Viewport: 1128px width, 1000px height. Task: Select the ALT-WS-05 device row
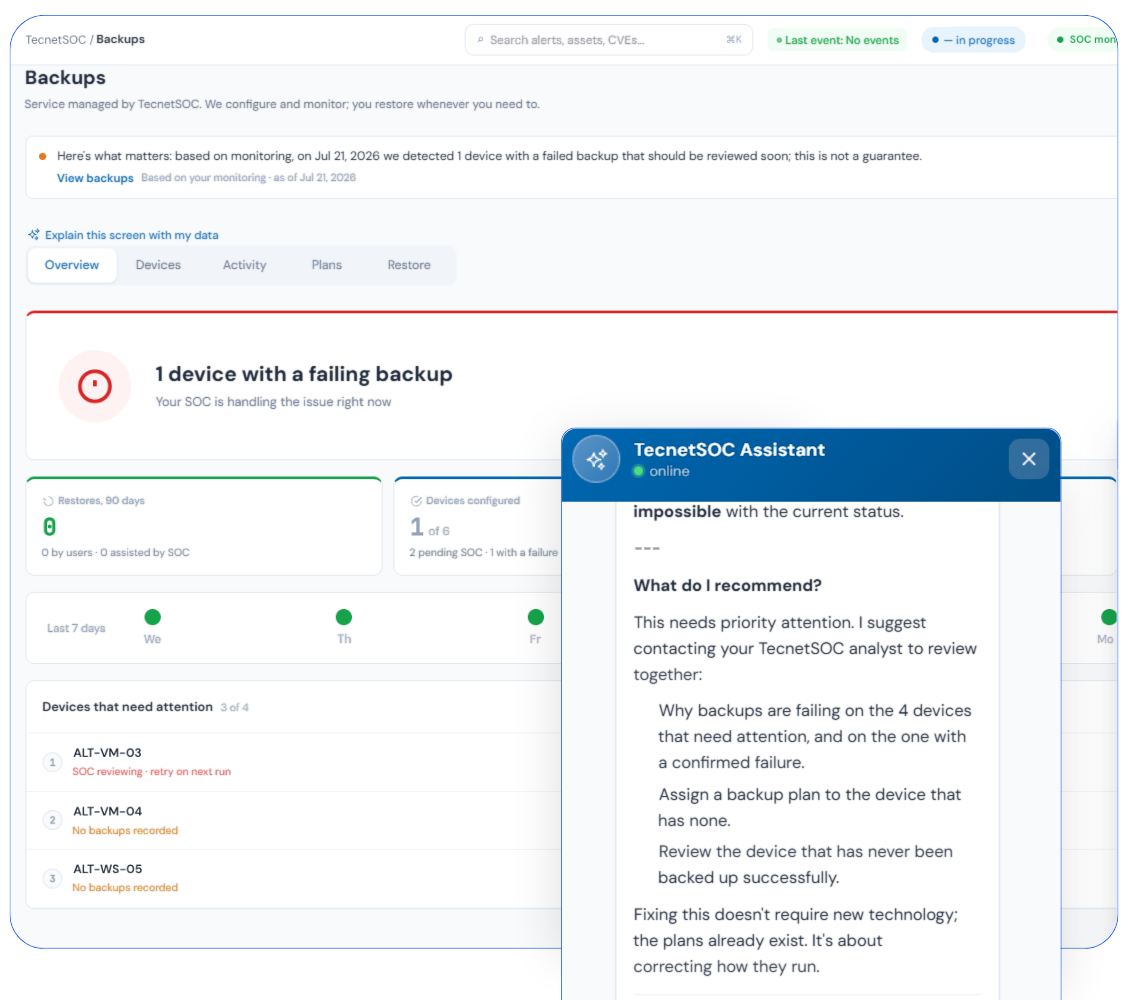tap(294, 878)
